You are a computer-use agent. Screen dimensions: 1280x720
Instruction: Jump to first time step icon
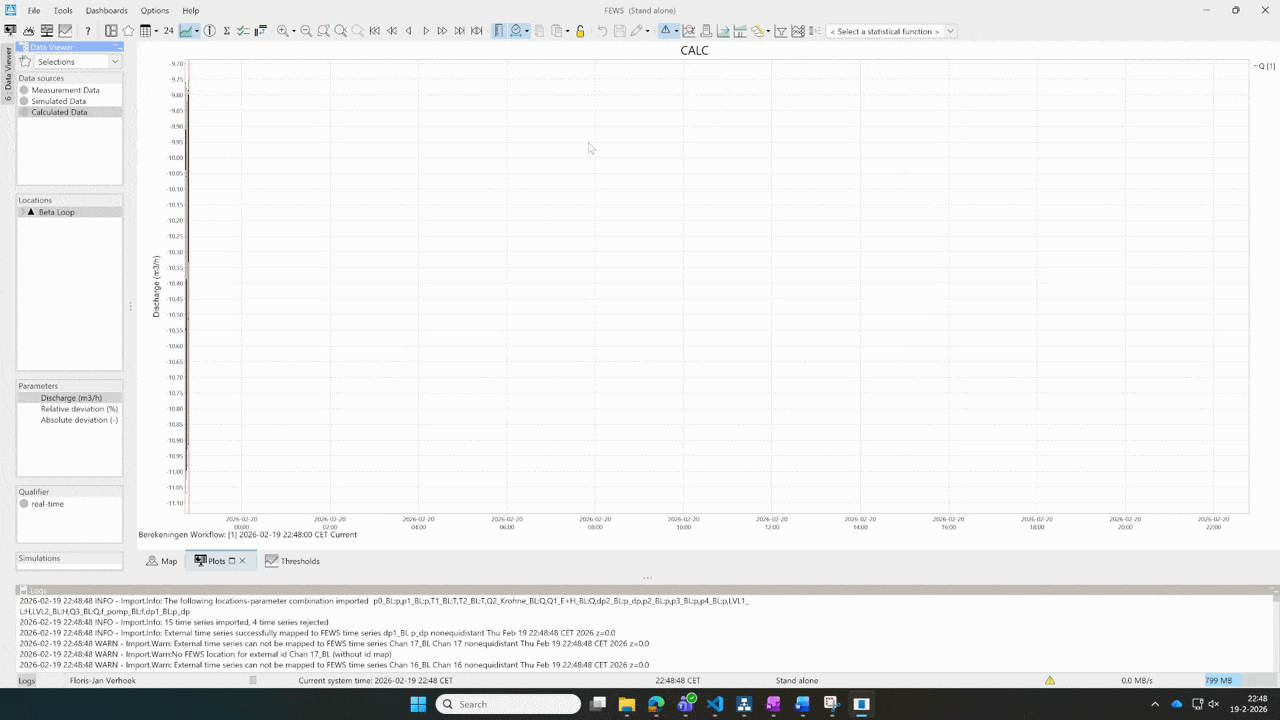pos(375,31)
